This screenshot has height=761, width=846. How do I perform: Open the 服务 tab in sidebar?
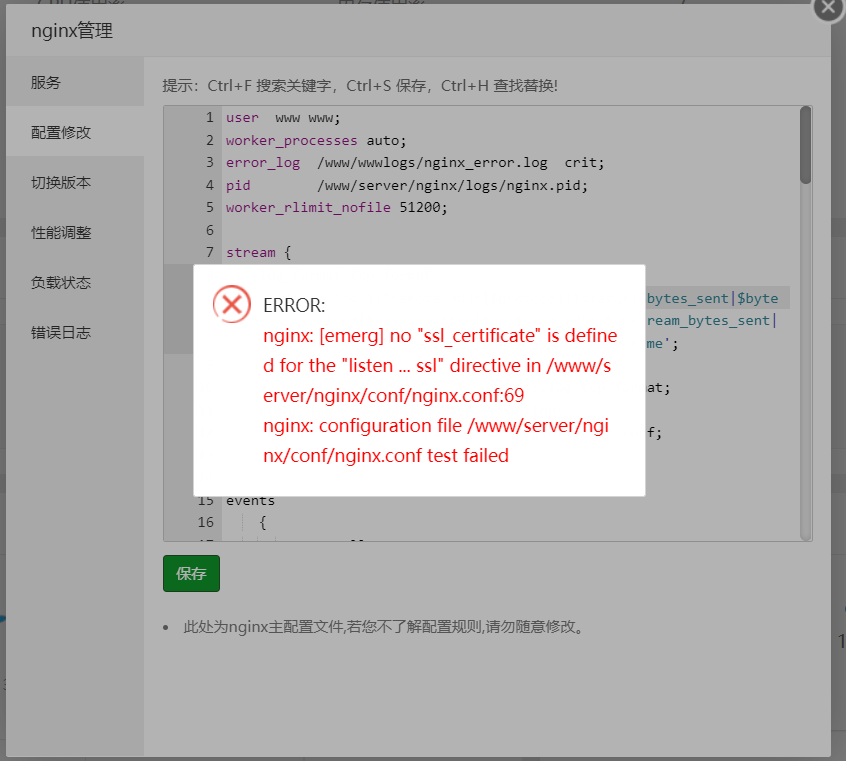pos(75,82)
